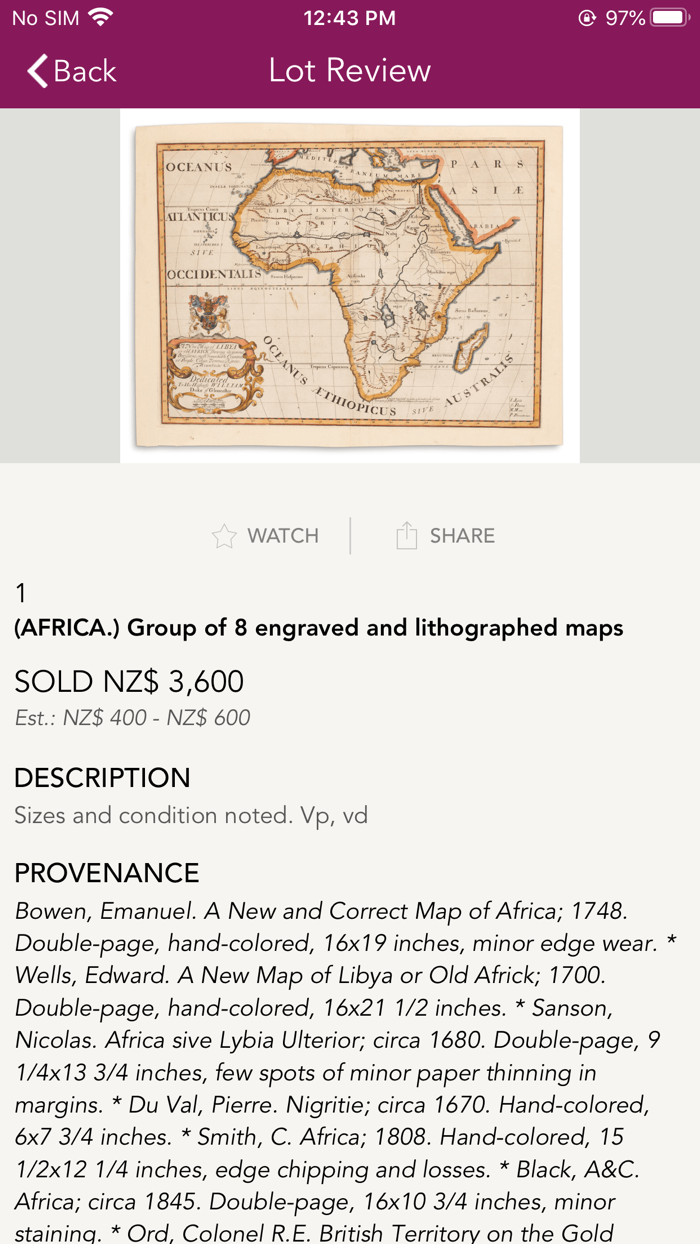Tap the rotation lock status icon
Image resolution: width=700 pixels, height=1244 pixels.
(587, 17)
